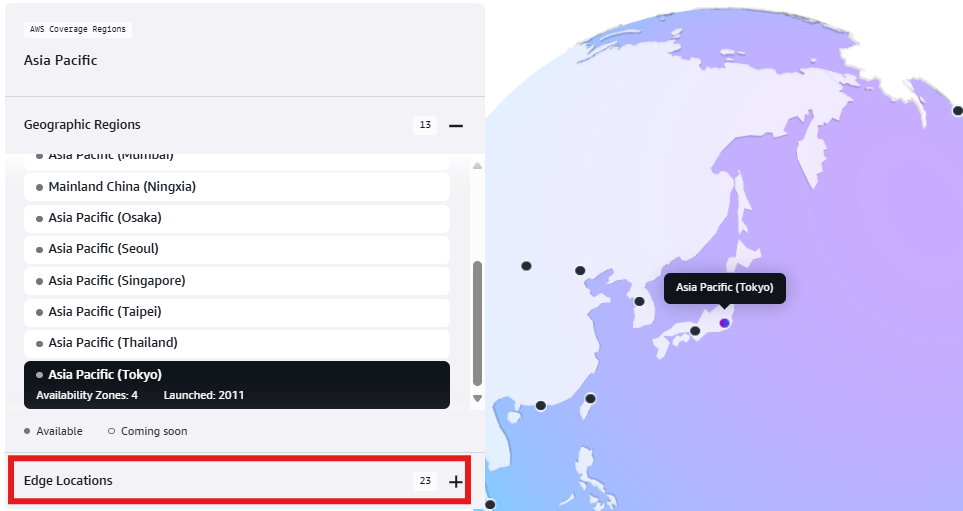Screen dimensions: 963x511
Task: Open Asia Pacific (Taipei) region entry
Action: point(237,312)
